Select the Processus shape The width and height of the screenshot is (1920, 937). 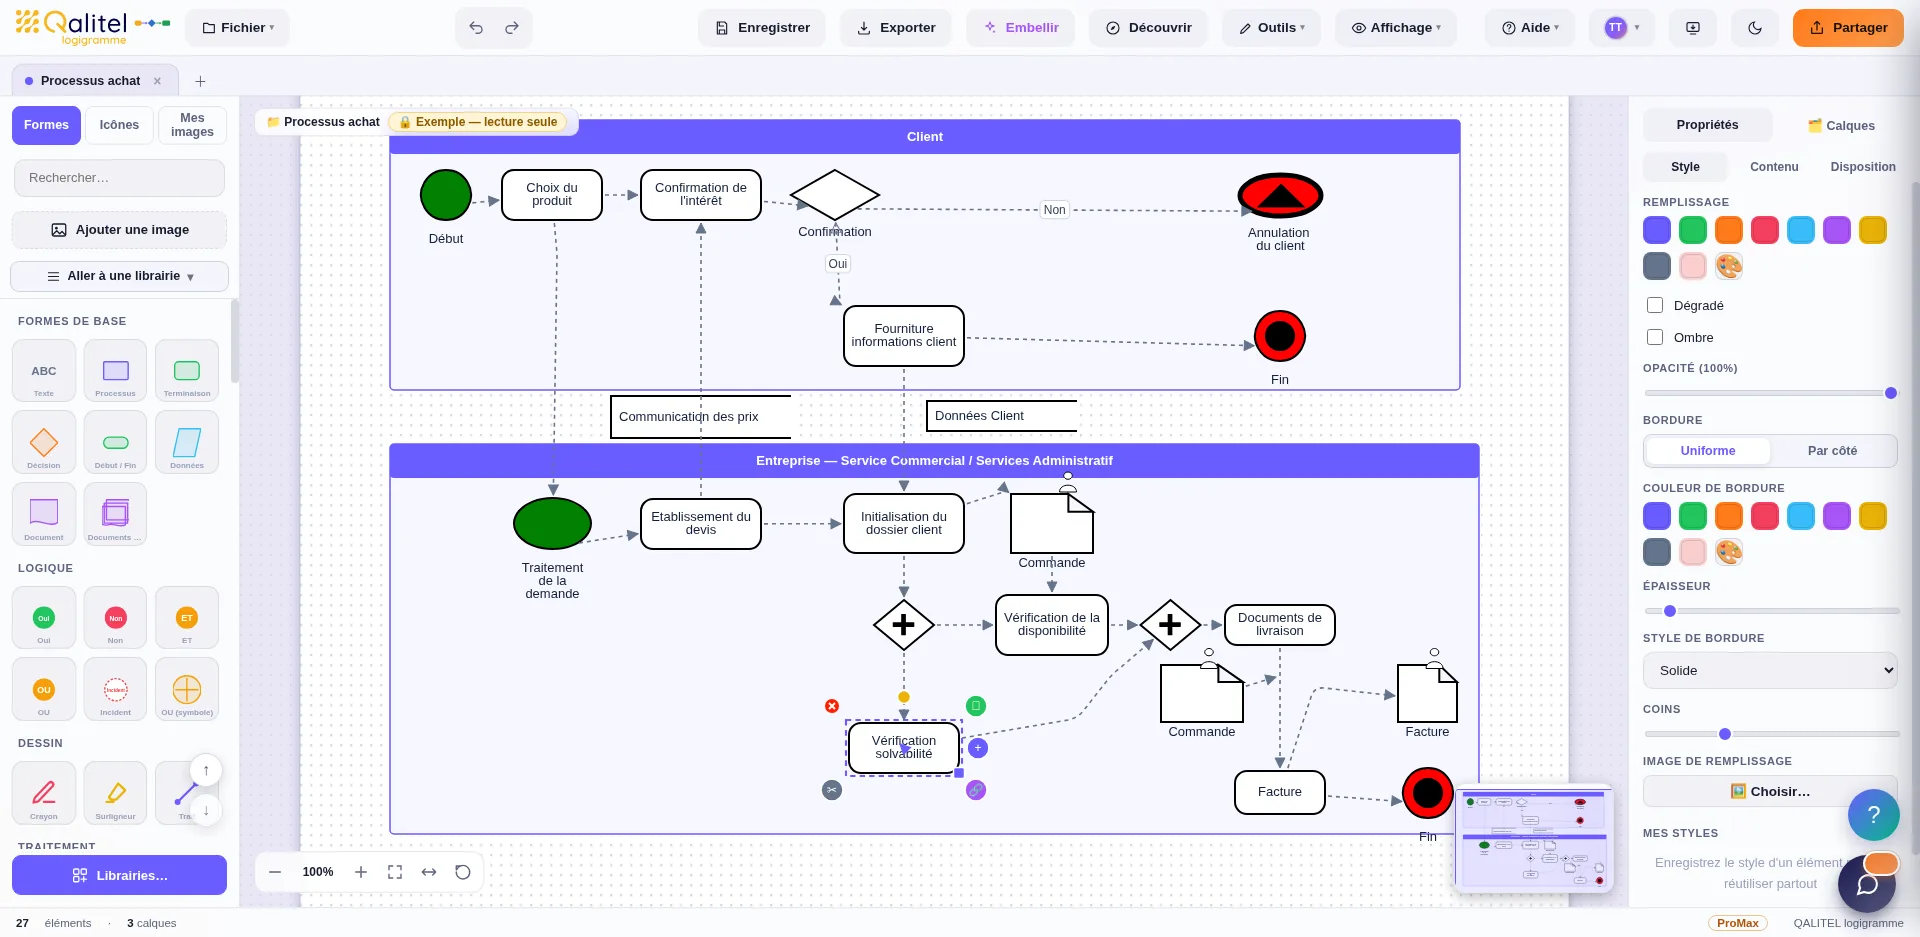pos(115,371)
